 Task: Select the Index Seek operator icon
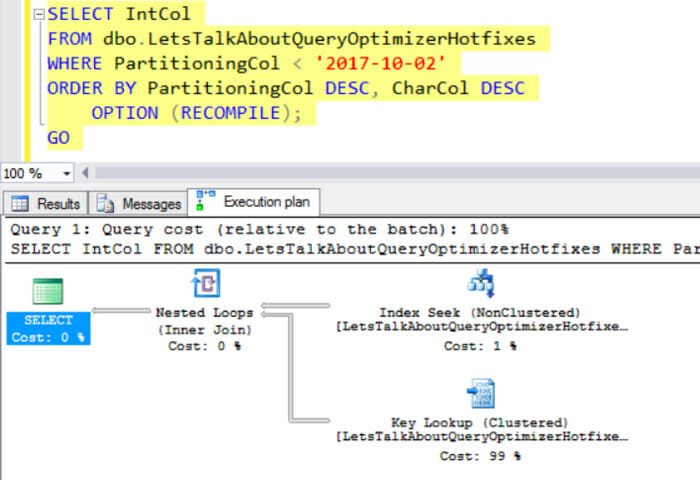pyautogui.click(x=481, y=284)
